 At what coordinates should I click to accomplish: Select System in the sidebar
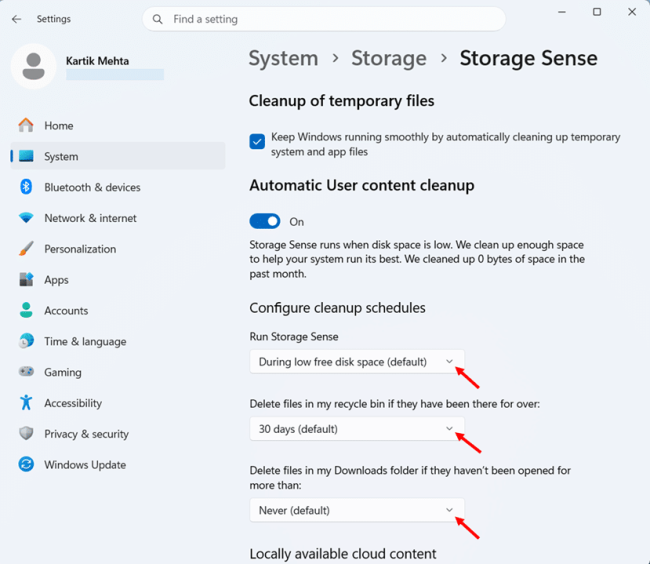(x=118, y=156)
